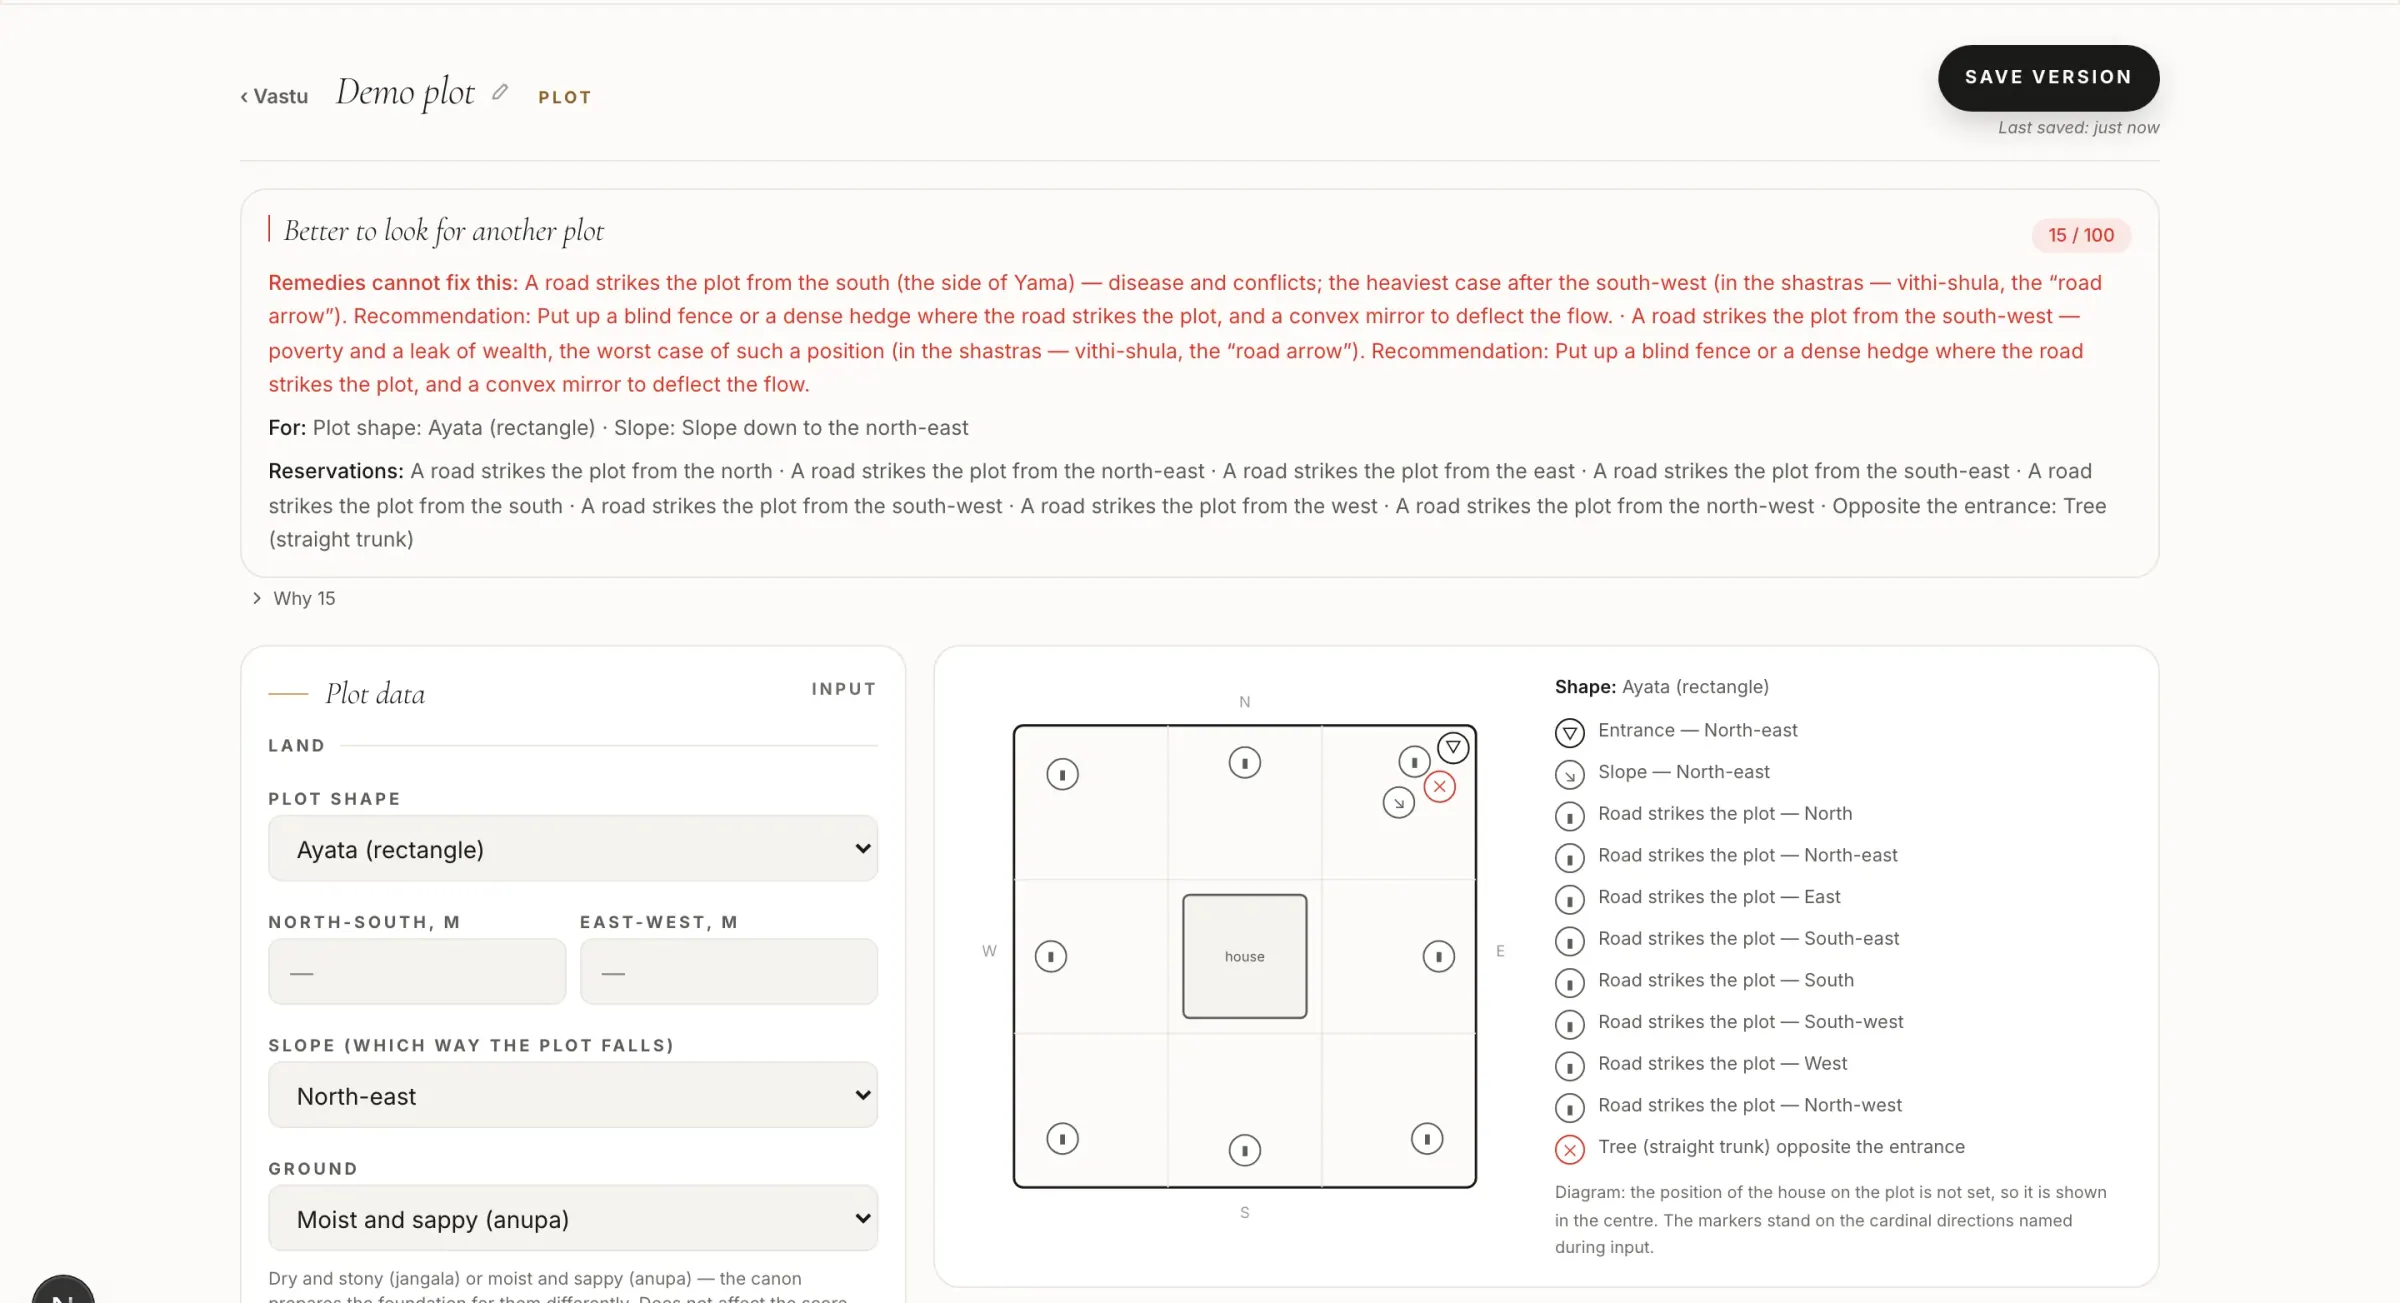Click the road marker in the north-west corner cell

click(x=1062, y=774)
